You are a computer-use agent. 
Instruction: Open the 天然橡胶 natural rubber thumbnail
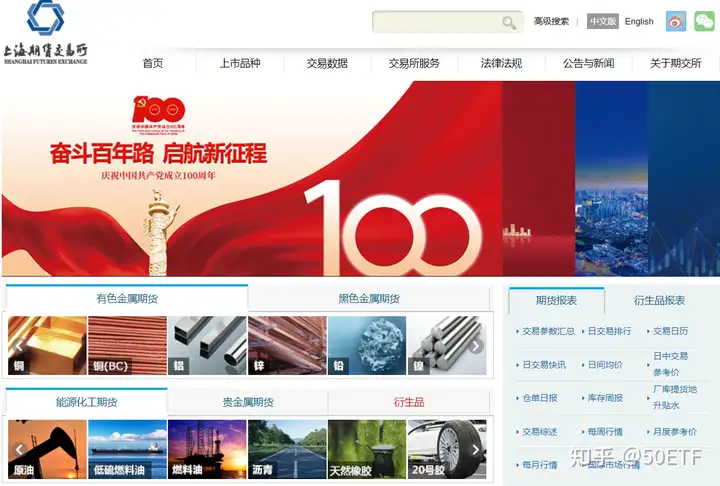367,449
